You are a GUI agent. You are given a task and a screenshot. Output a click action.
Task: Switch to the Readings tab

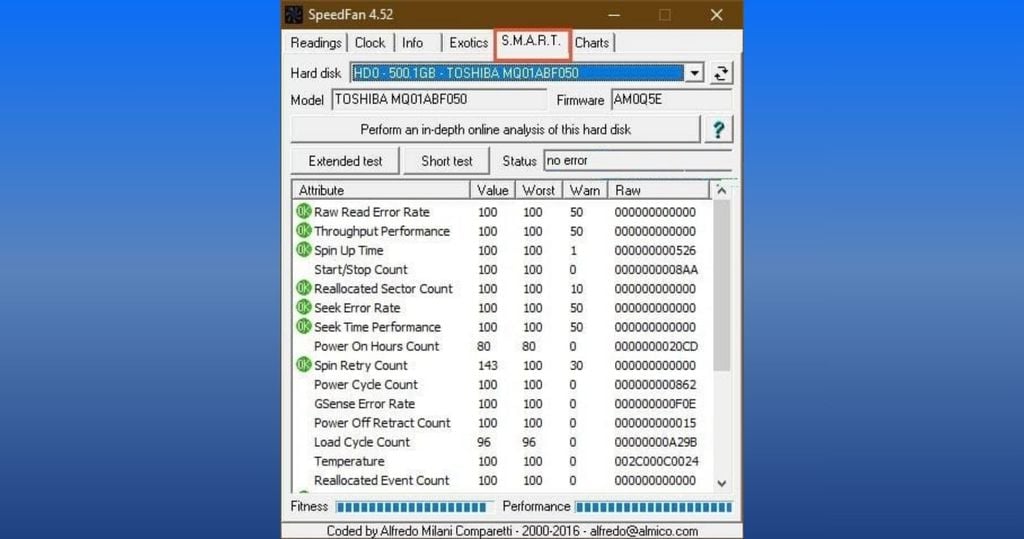point(316,42)
